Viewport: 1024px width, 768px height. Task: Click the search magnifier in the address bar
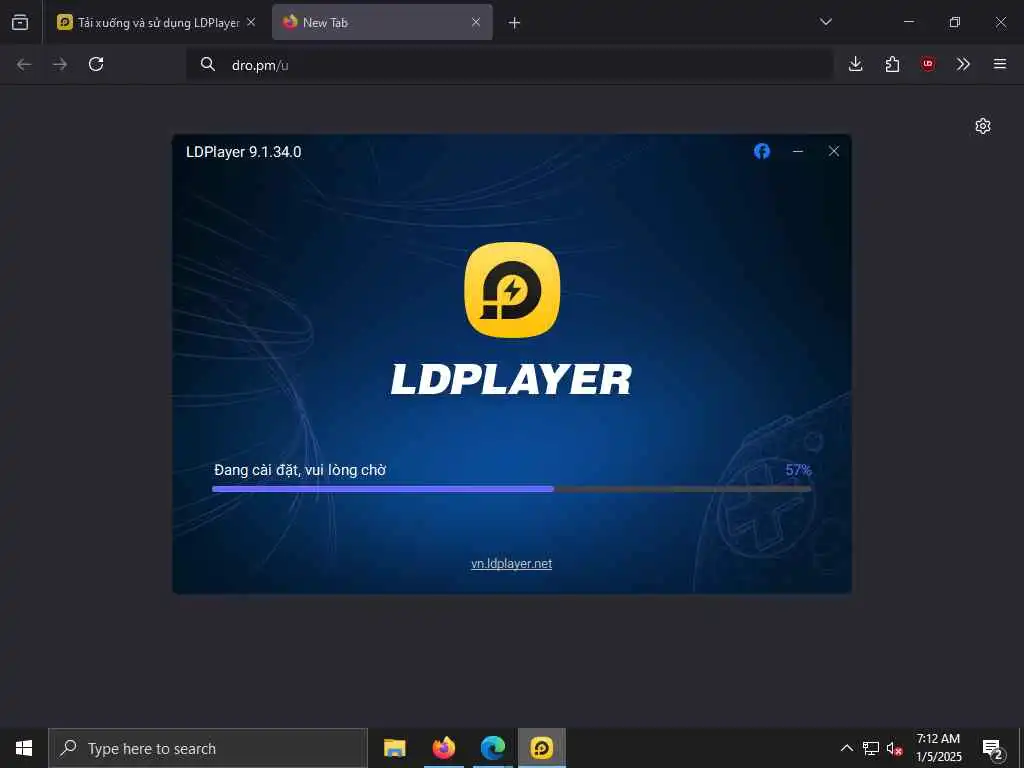(208, 64)
